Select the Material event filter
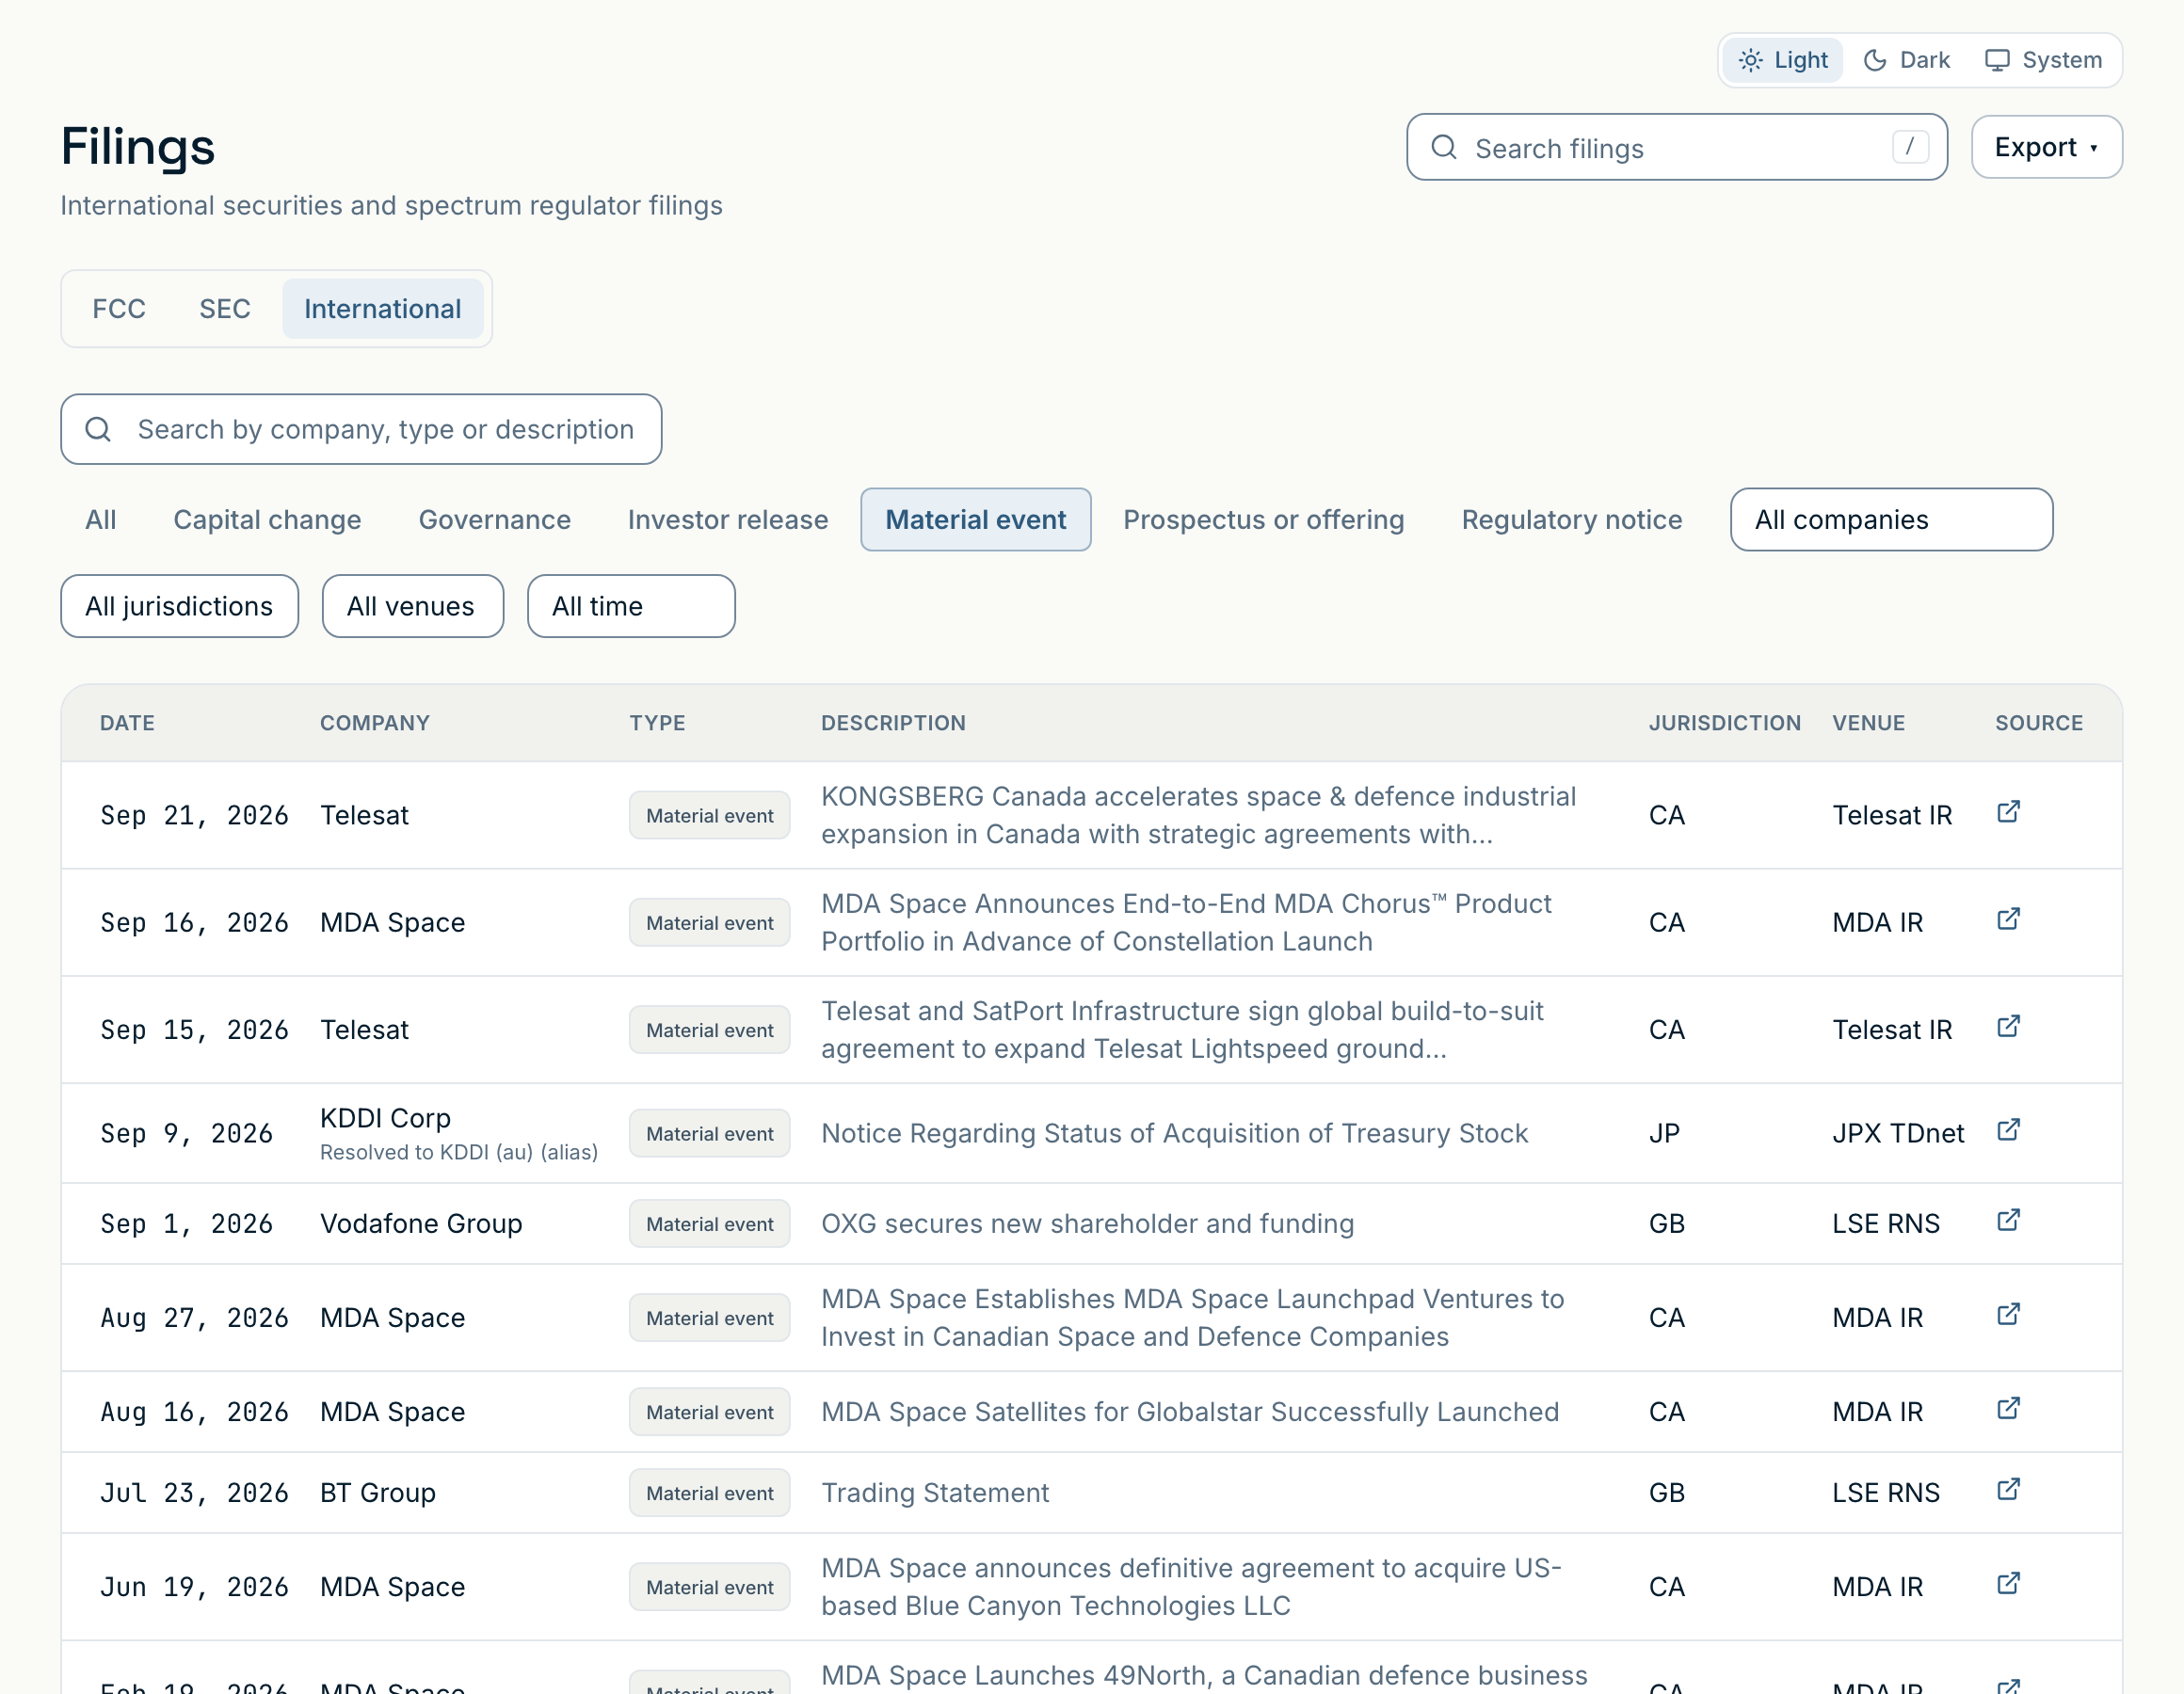Viewport: 2184px width, 1694px height. click(x=976, y=520)
